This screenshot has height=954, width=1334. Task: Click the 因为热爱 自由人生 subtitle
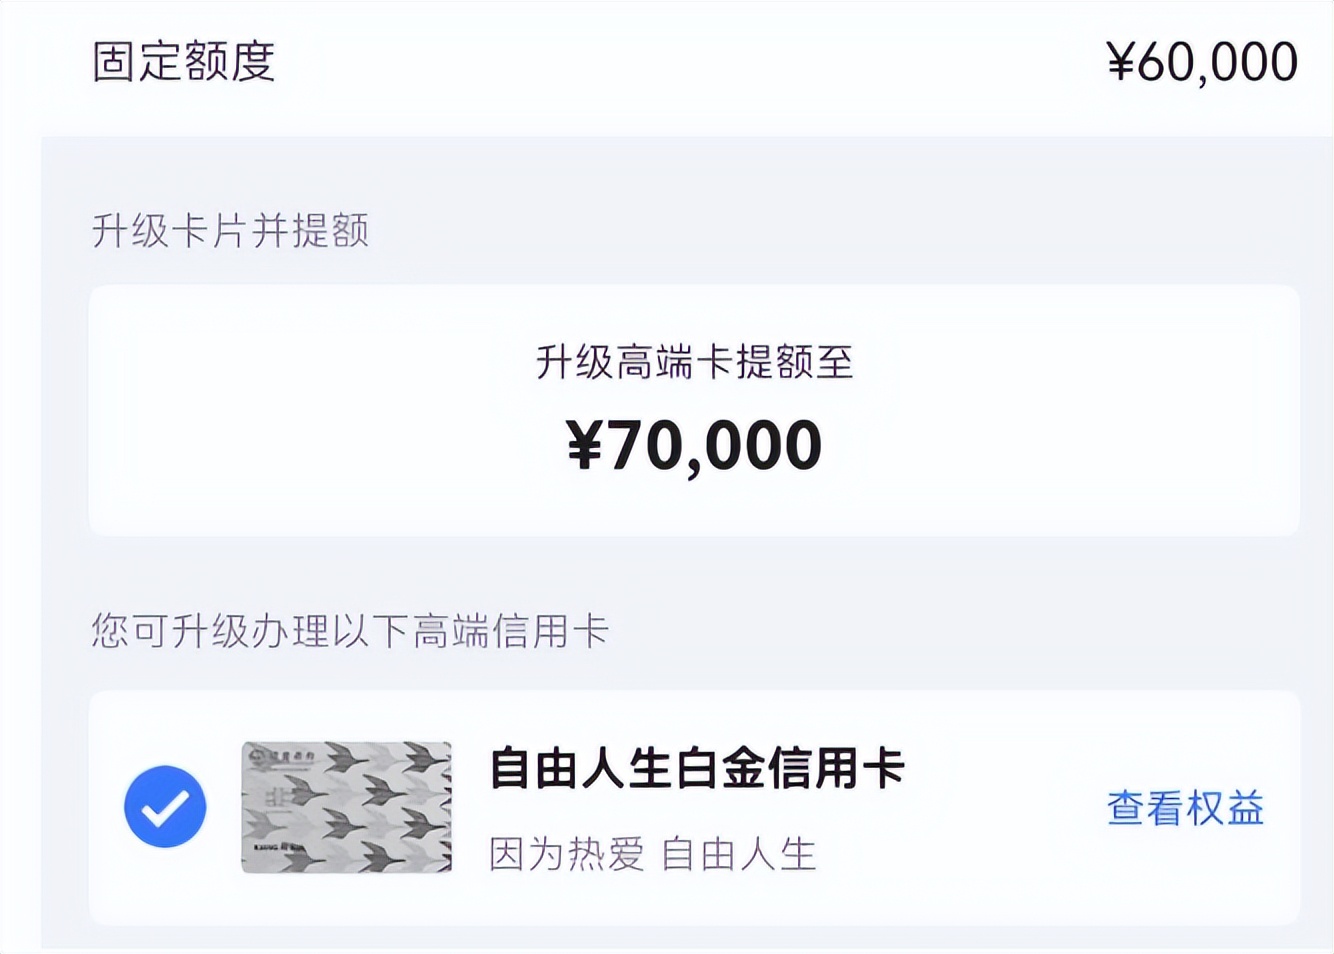tap(652, 855)
